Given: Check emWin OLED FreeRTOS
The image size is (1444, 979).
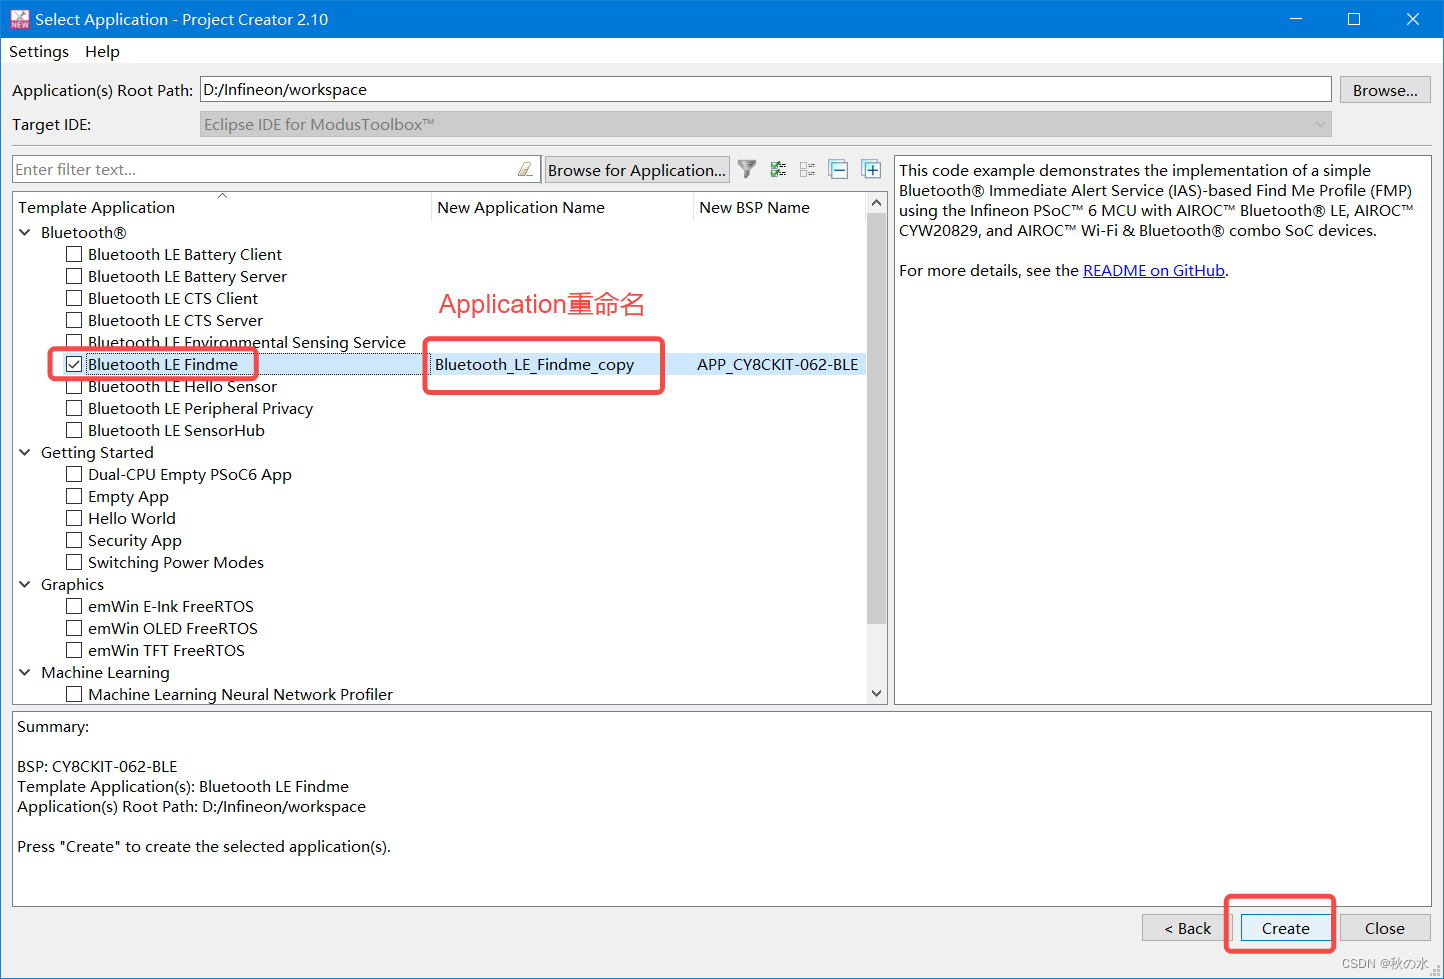Looking at the screenshot, I should click(x=74, y=628).
